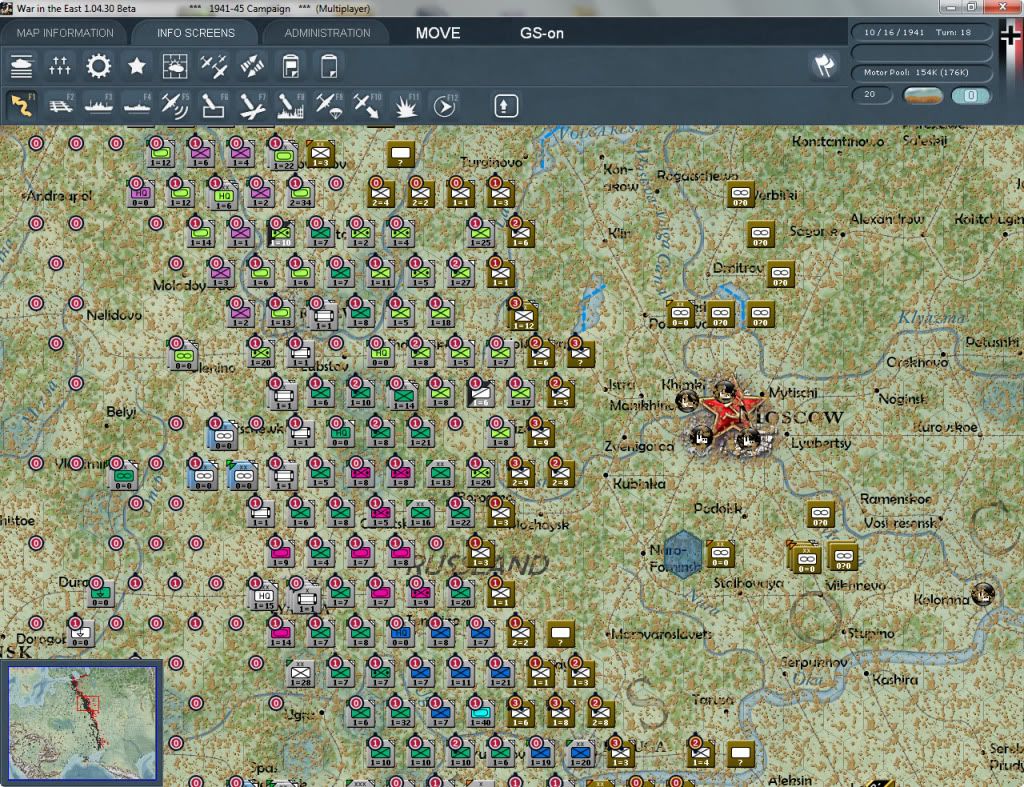
Task: Select the F1 ground move mode icon
Action: point(22,105)
